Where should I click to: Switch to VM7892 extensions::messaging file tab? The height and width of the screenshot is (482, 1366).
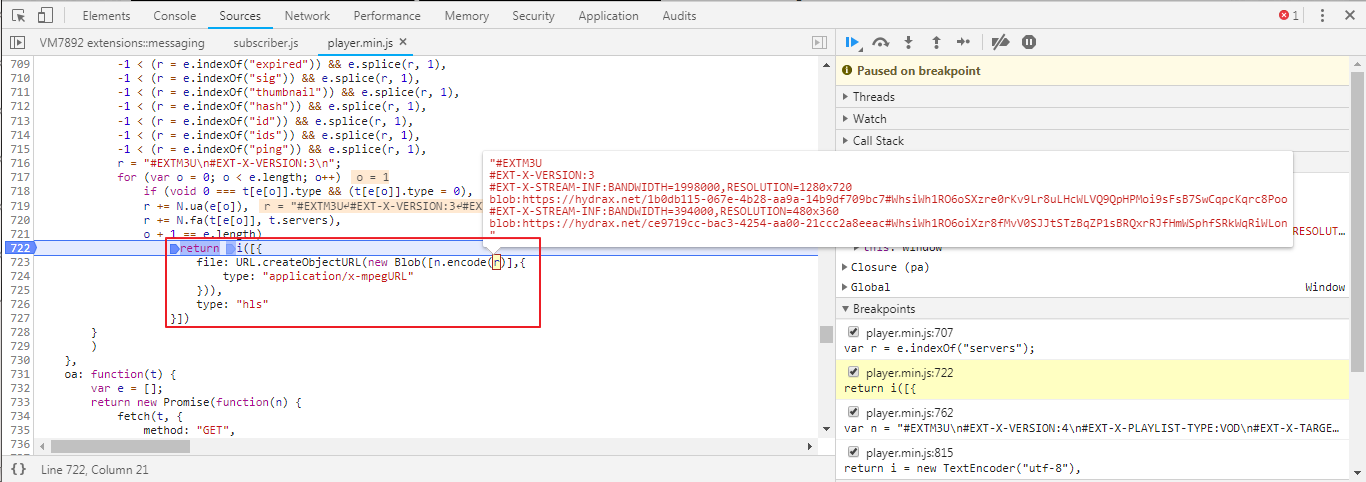(122, 43)
